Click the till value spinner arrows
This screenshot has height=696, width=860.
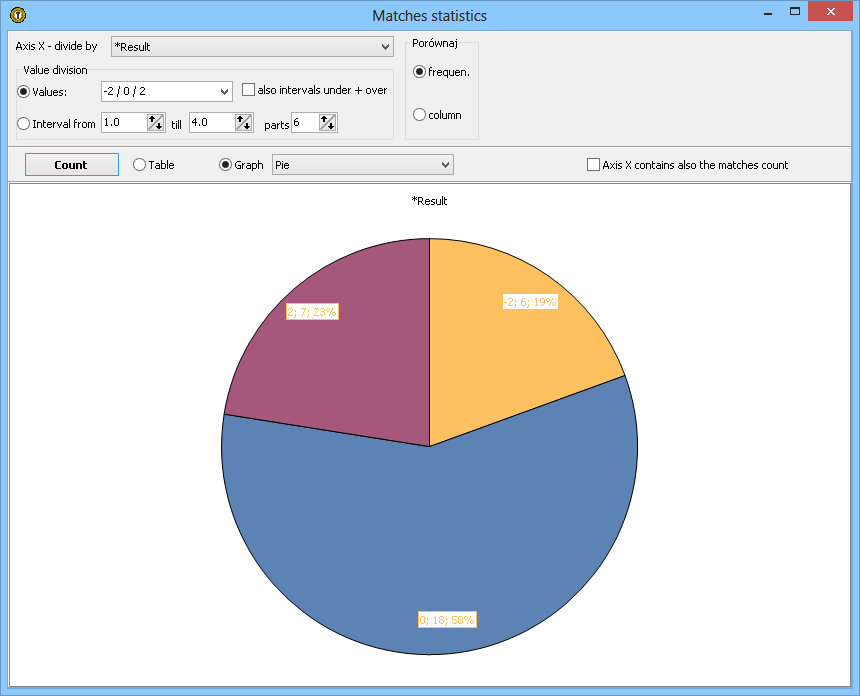(244, 123)
